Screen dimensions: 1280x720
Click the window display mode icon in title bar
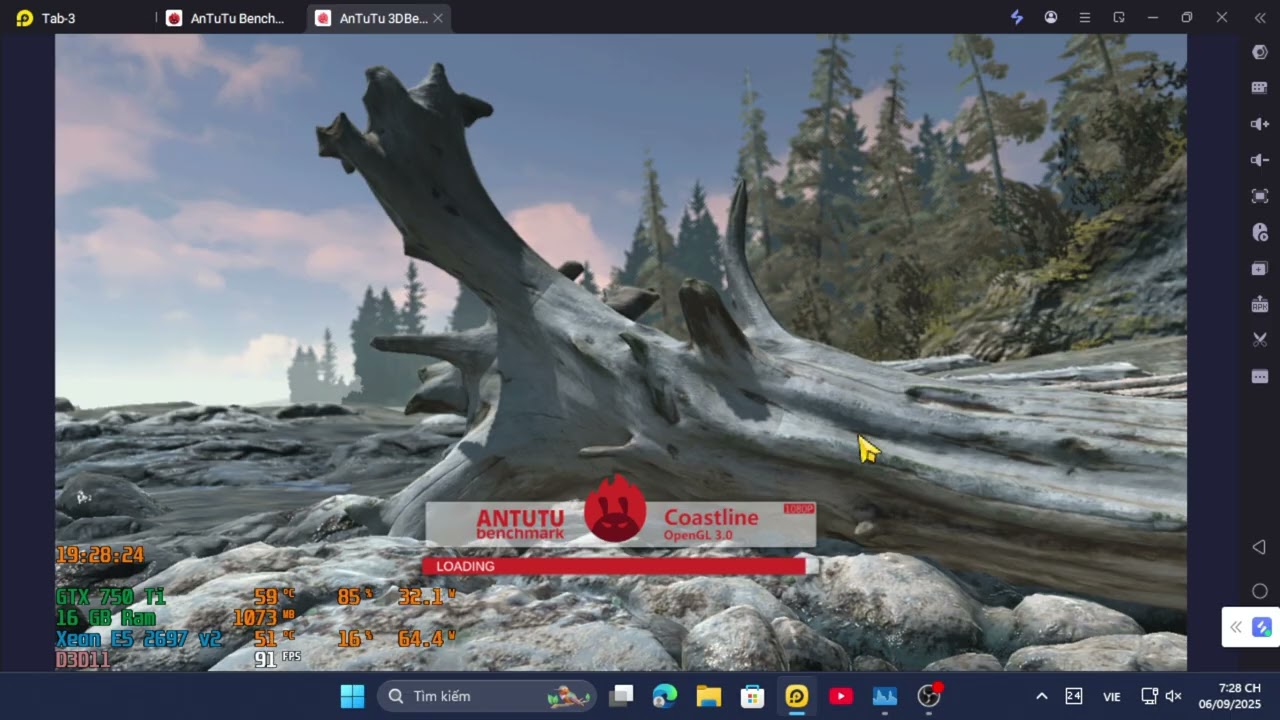click(1119, 17)
